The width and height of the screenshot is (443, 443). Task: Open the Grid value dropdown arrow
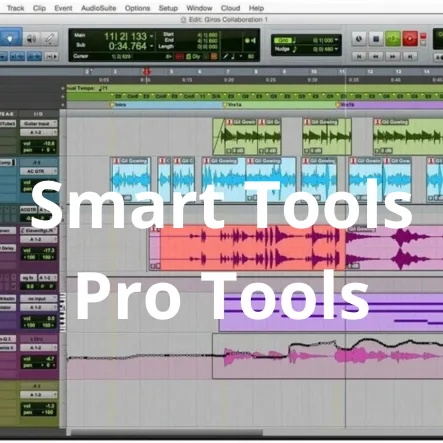(336, 40)
